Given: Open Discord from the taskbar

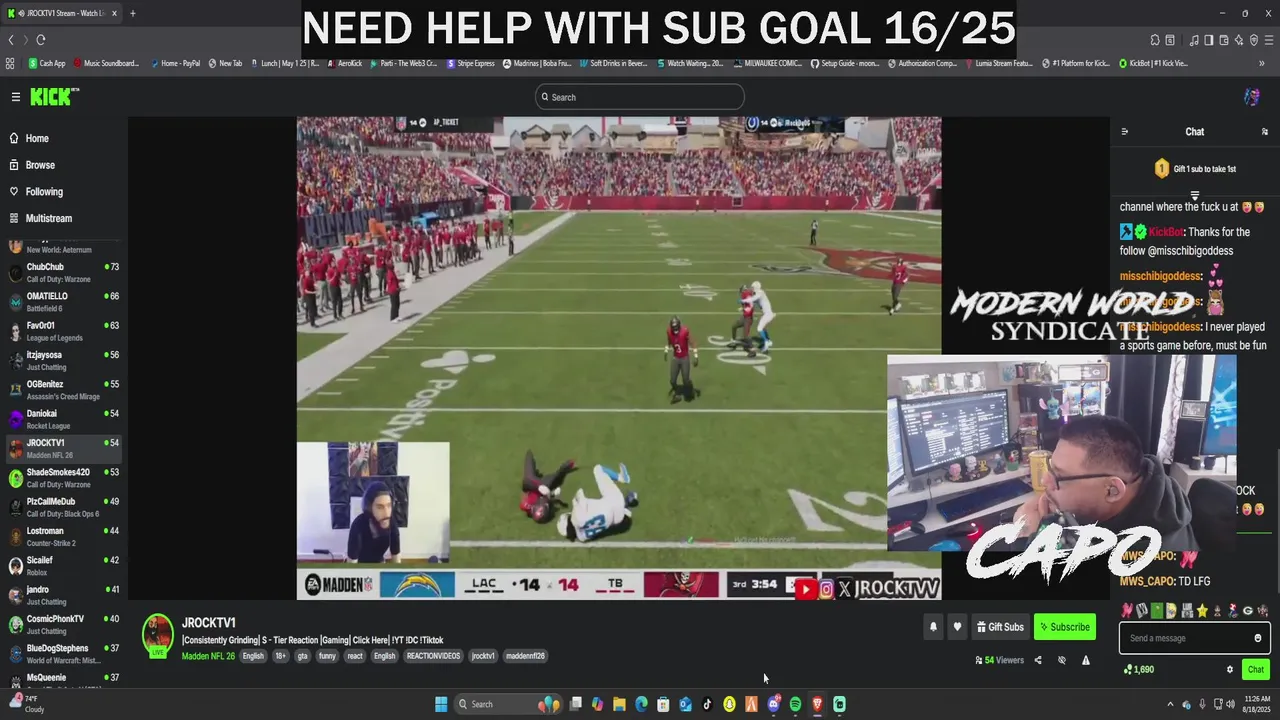Looking at the screenshot, I should (x=773, y=704).
